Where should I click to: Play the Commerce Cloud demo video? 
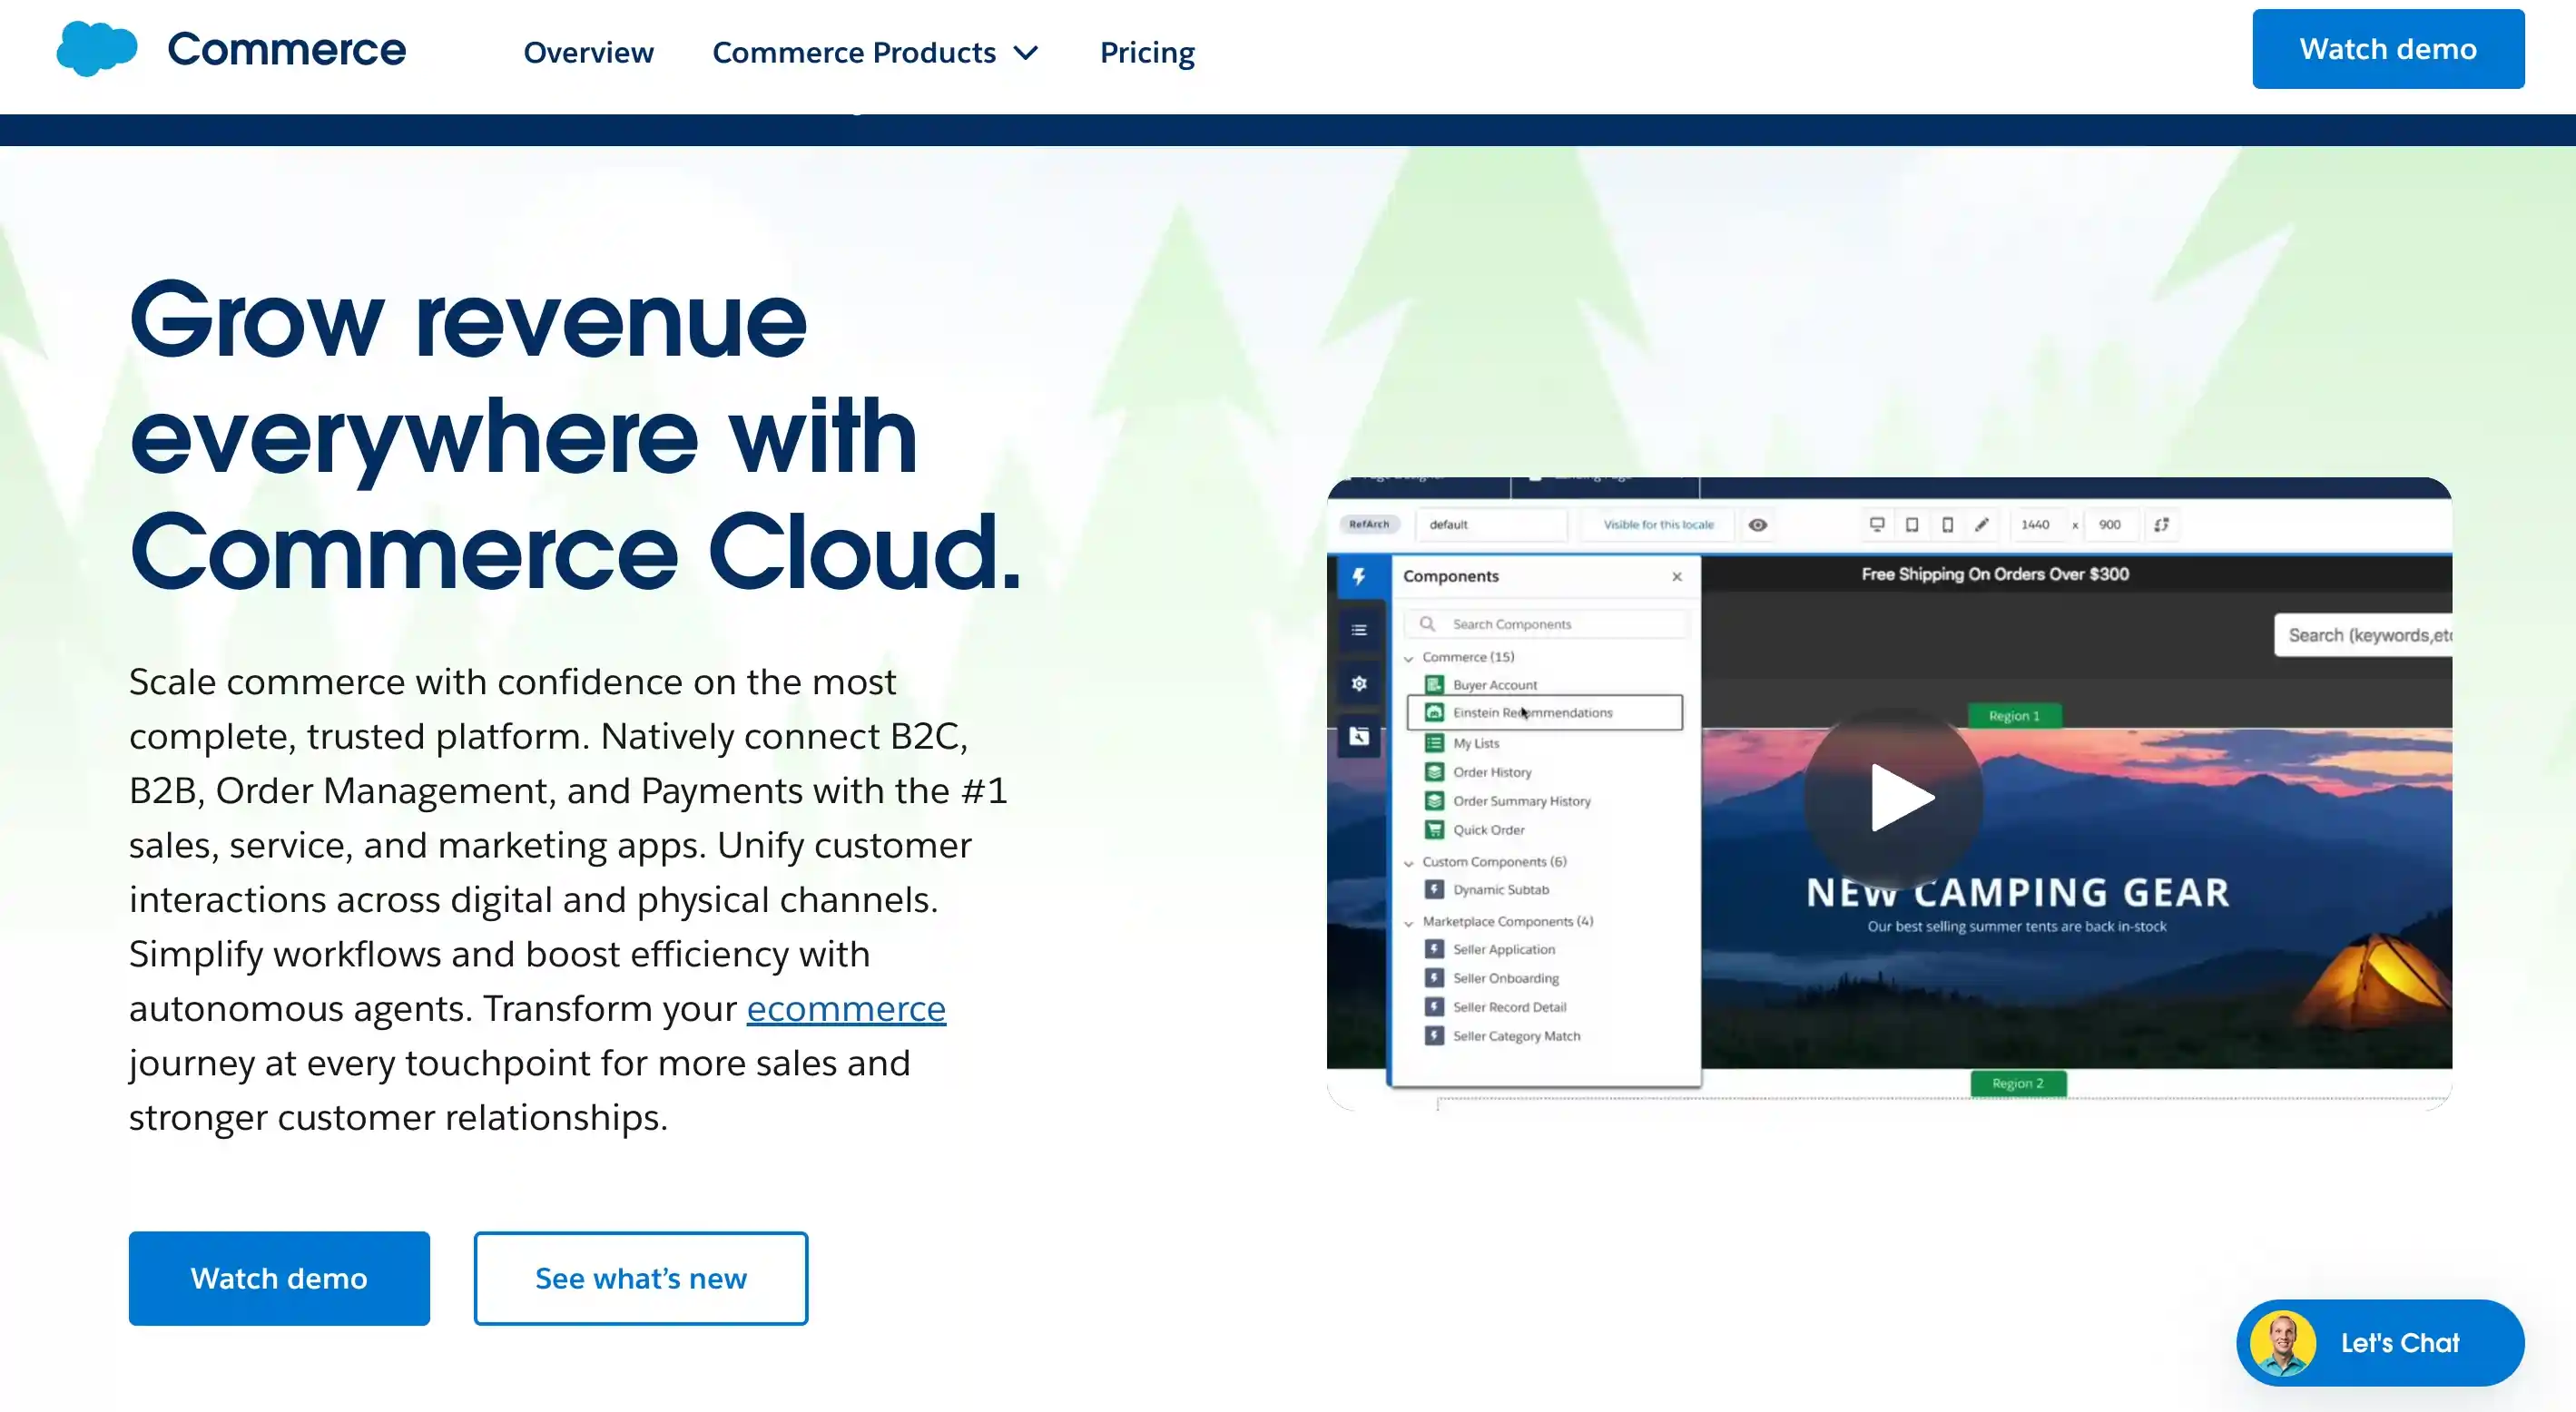pos(1893,798)
